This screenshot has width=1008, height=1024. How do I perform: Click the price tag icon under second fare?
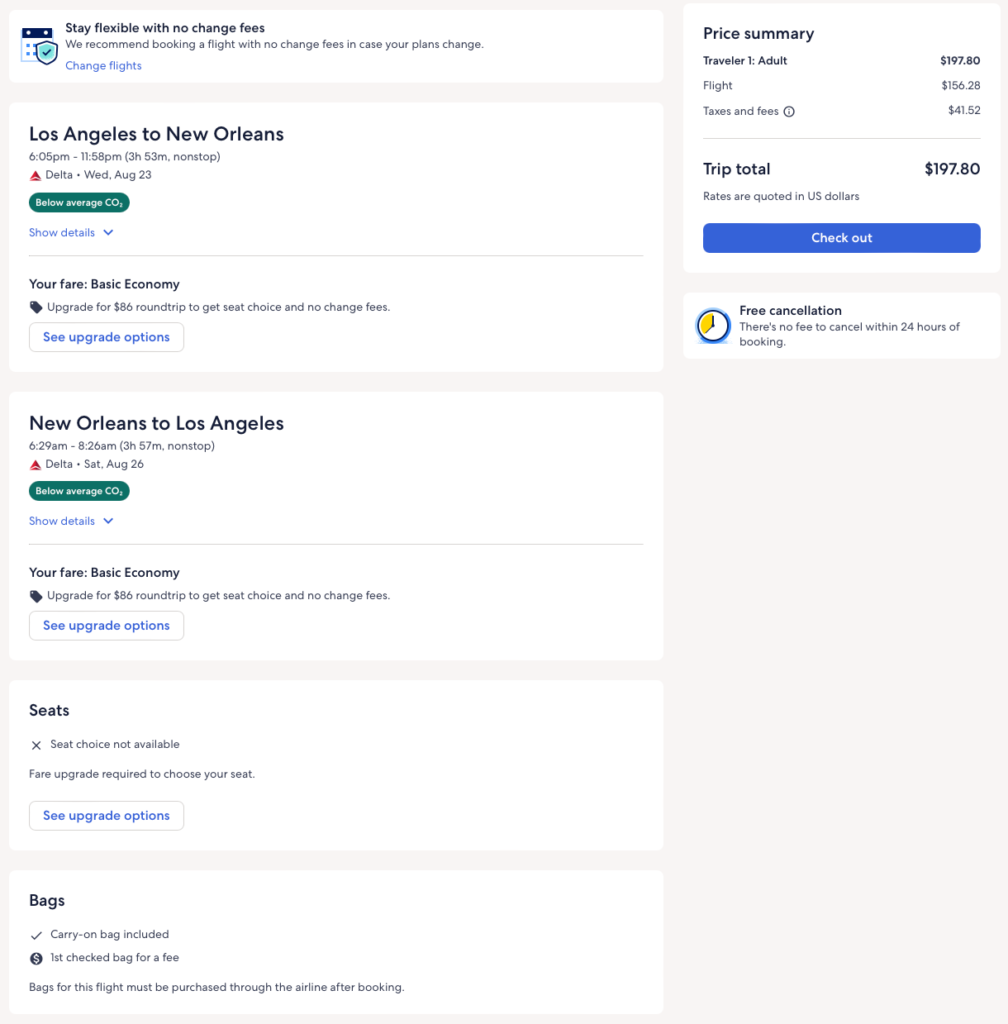click(x=36, y=596)
